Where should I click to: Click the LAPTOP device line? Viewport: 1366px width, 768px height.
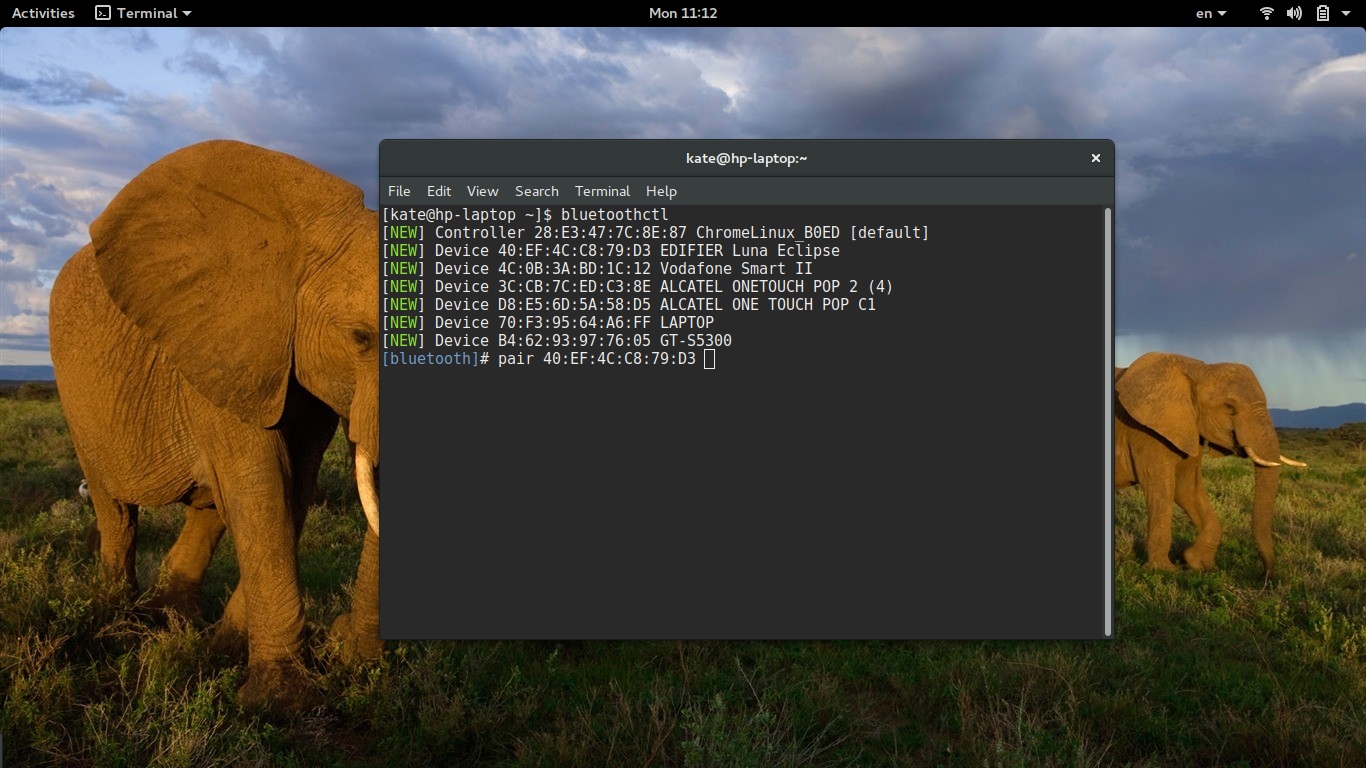click(548, 323)
